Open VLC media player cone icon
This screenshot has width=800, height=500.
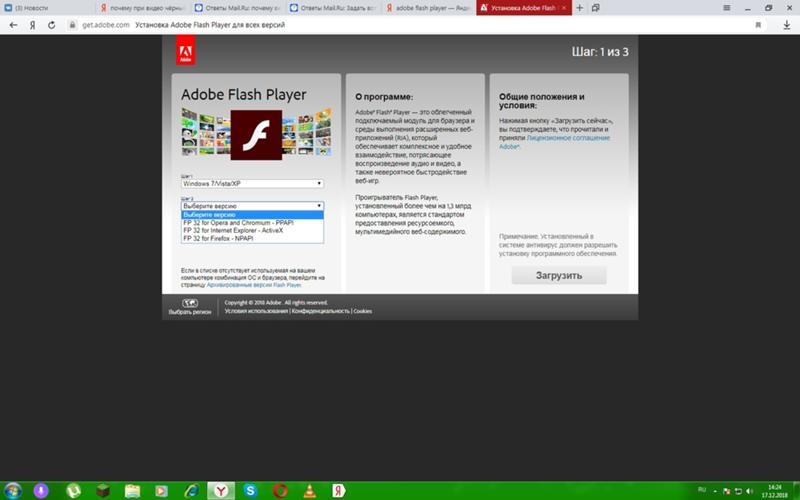click(309, 491)
